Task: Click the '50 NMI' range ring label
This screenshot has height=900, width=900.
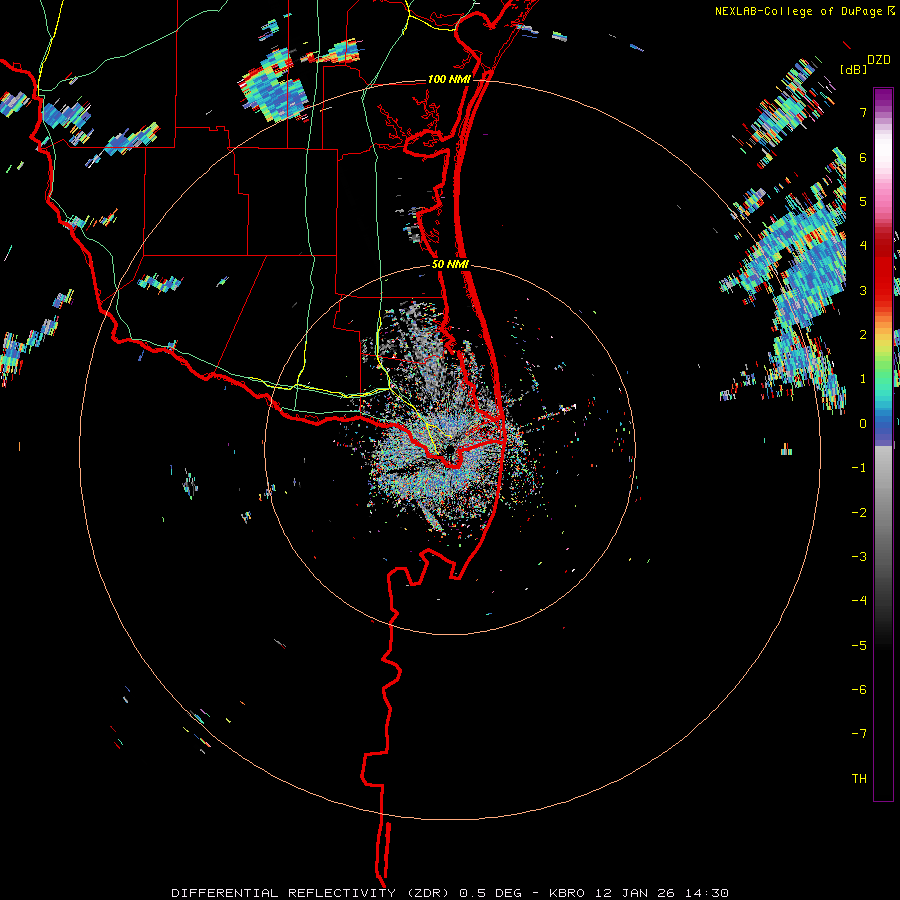Action: click(450, 264)
